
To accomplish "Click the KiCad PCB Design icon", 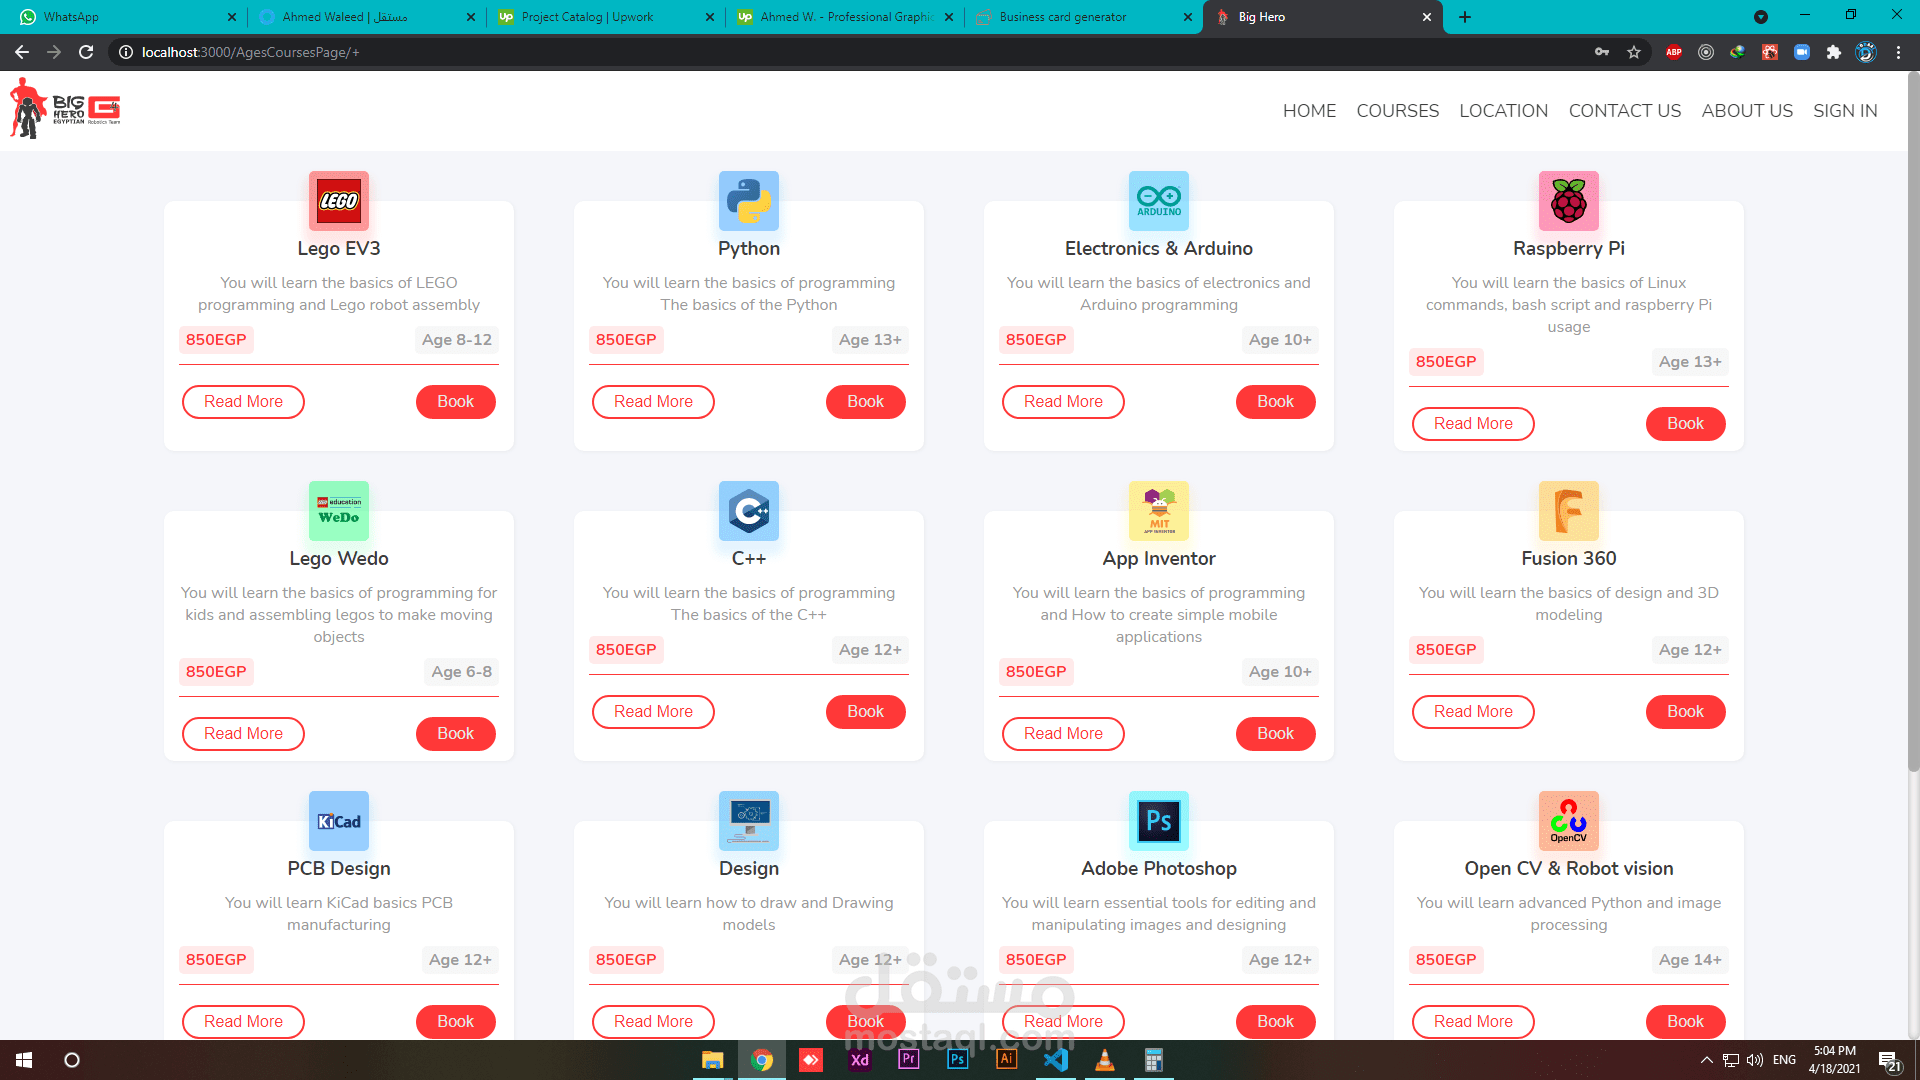I will 338,821.
